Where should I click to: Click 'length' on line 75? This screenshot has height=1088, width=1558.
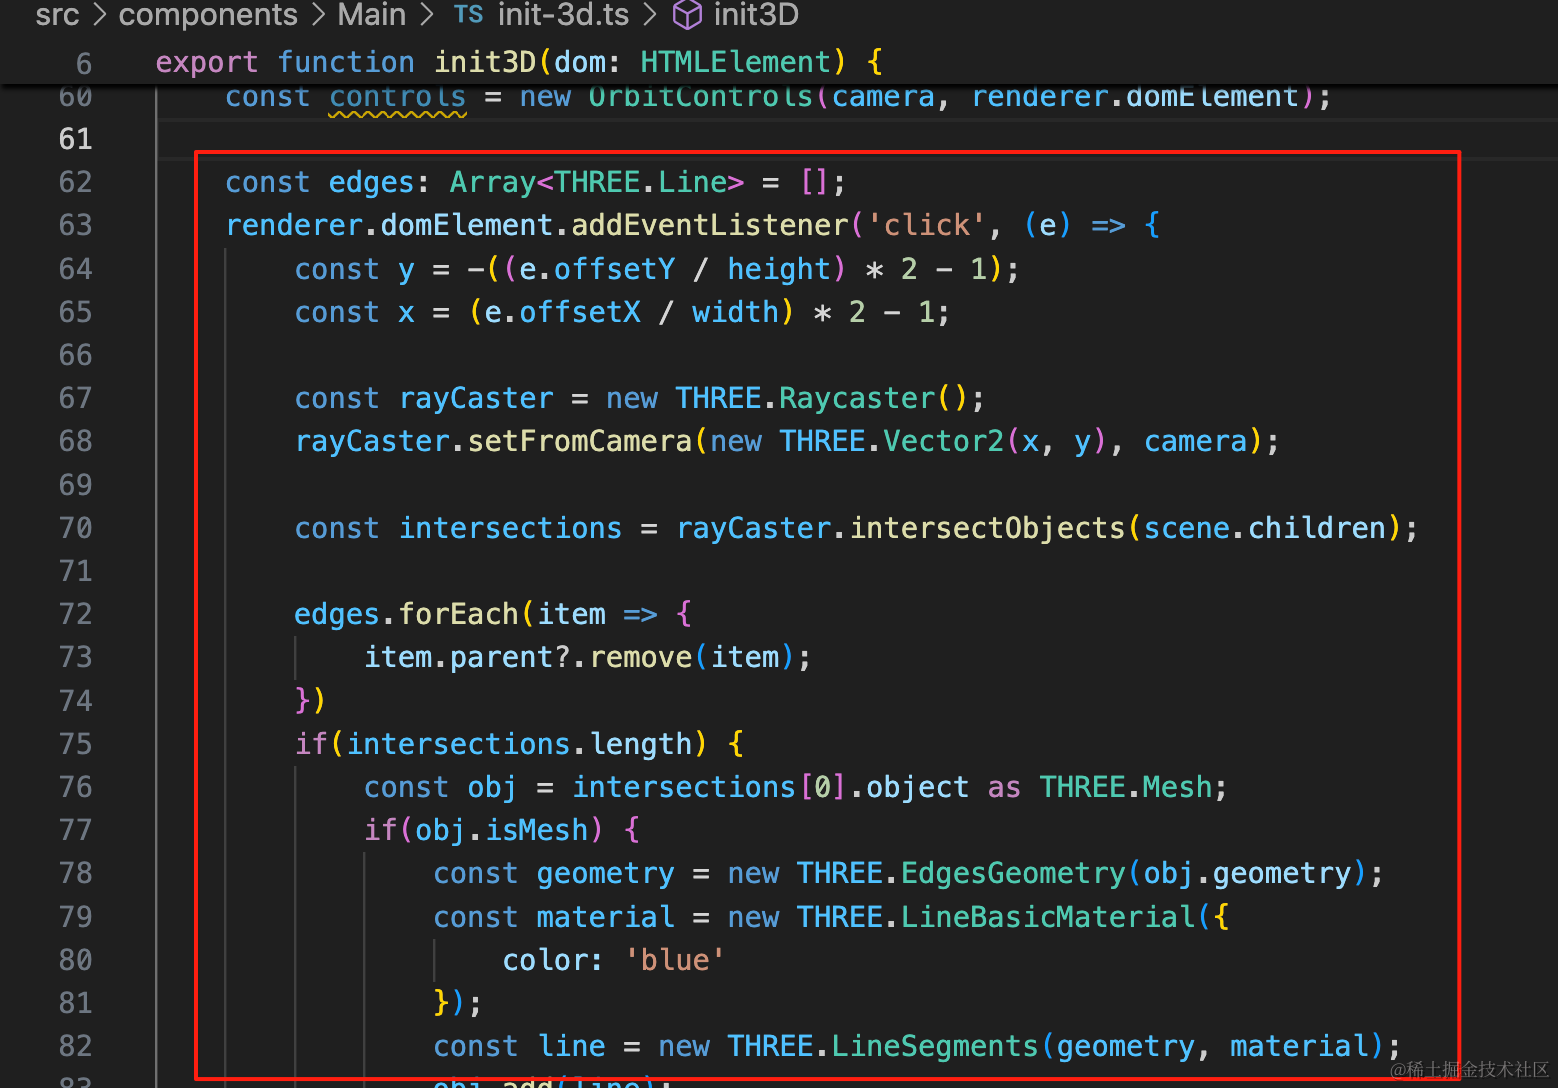640,744
